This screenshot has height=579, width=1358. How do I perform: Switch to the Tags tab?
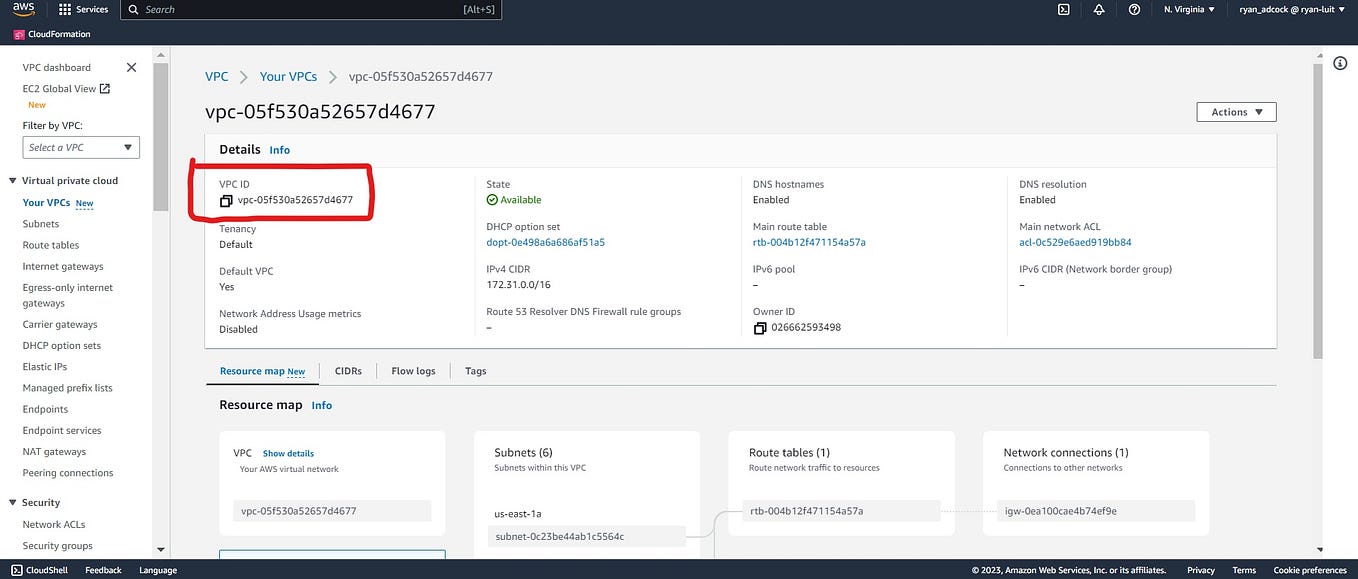point(476,371)
